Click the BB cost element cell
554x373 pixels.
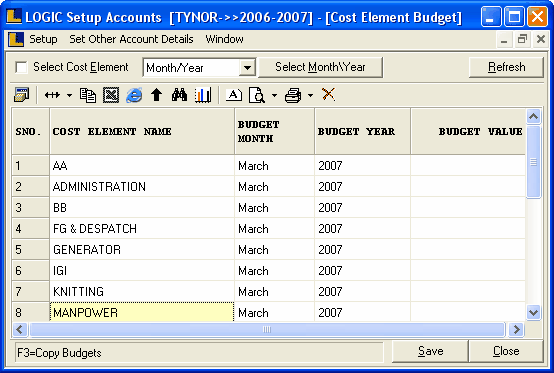coord(142,207)
